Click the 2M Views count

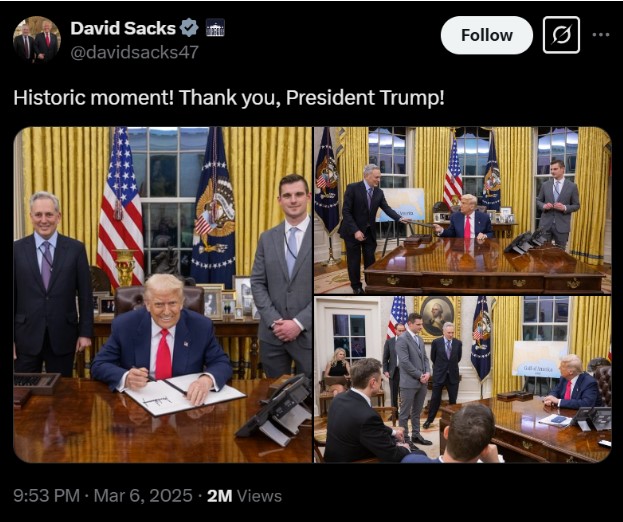pyautogui.click(x=244, y=496)
